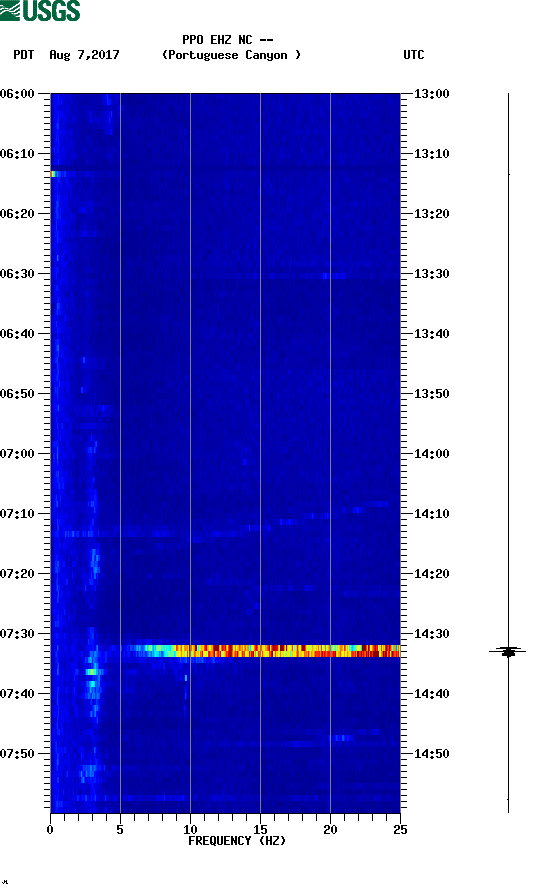The image size is (552, 893).
Task: Click the 07:00 PDT time label
Action: click(x=17, y=454)
